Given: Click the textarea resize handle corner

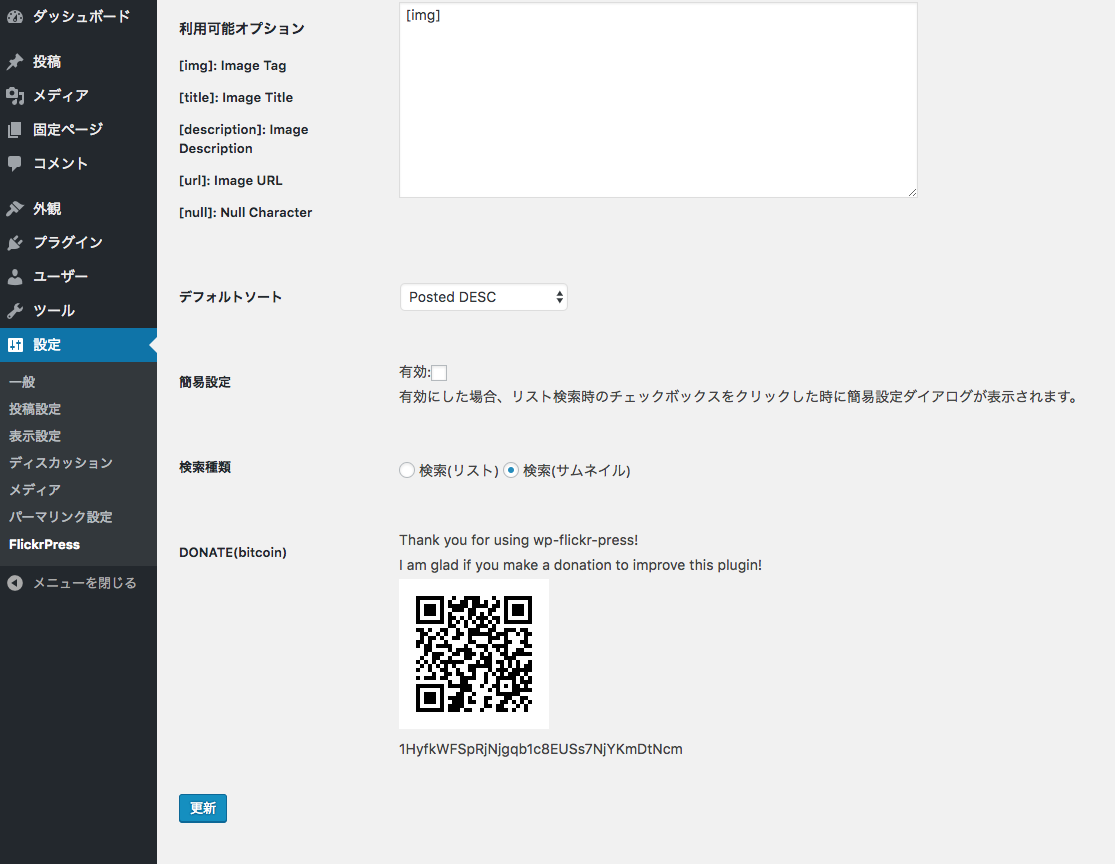Looking at the screenshot, I should click(912, 192).
